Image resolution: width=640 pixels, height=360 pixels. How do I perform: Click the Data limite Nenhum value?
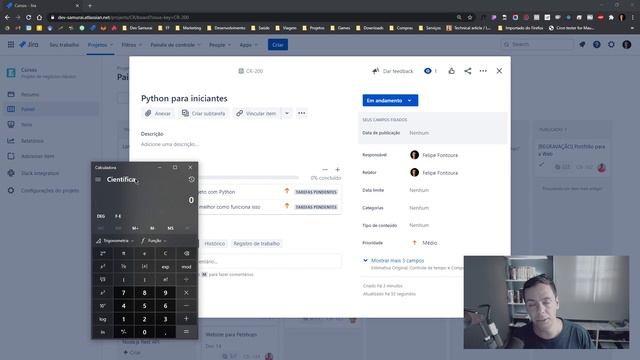tap(419, 190)
